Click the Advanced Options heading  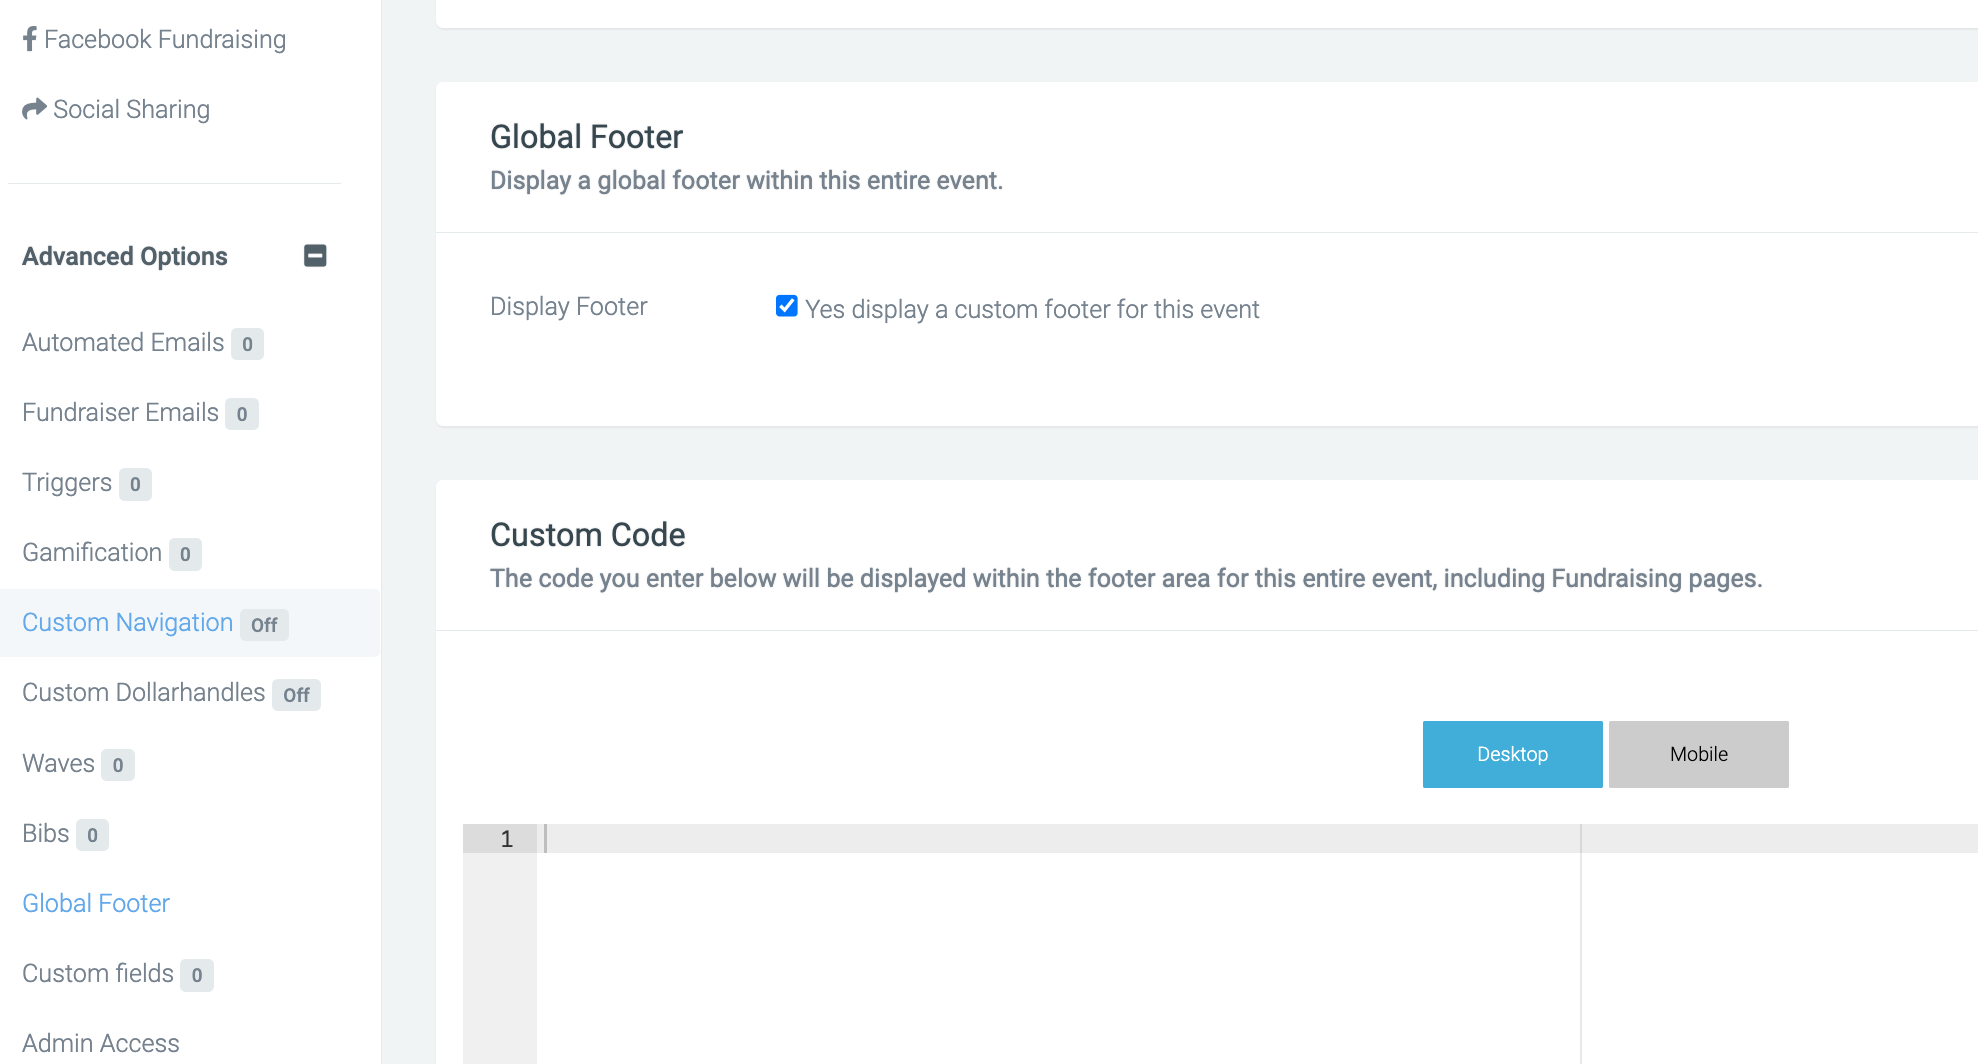(x=125, y=256)
